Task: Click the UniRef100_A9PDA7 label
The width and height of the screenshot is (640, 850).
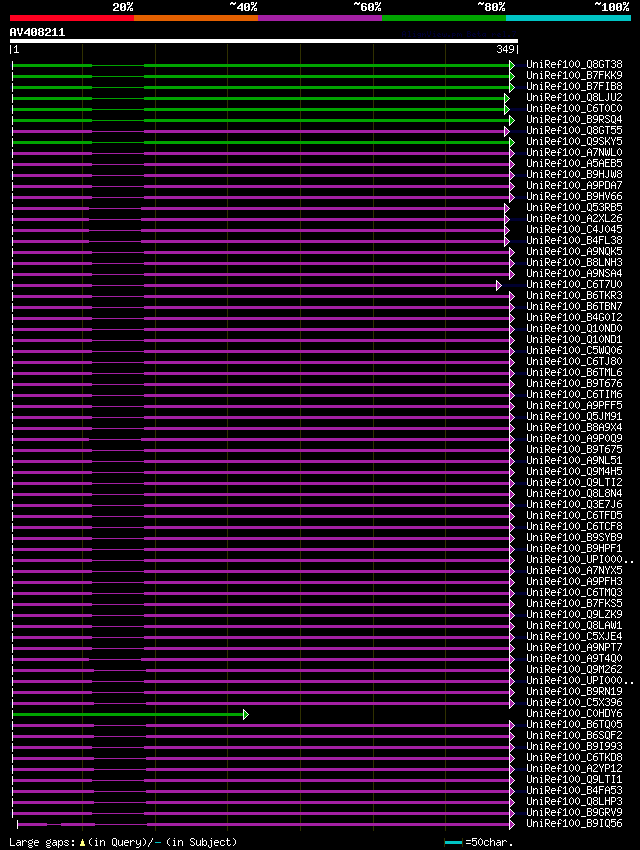Action: pyautogui.click(x=574, y=185)
